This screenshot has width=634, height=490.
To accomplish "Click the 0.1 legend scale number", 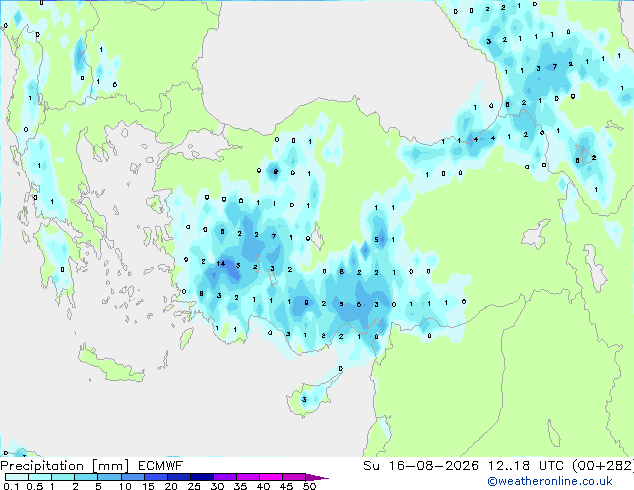I will coord(11,486).
